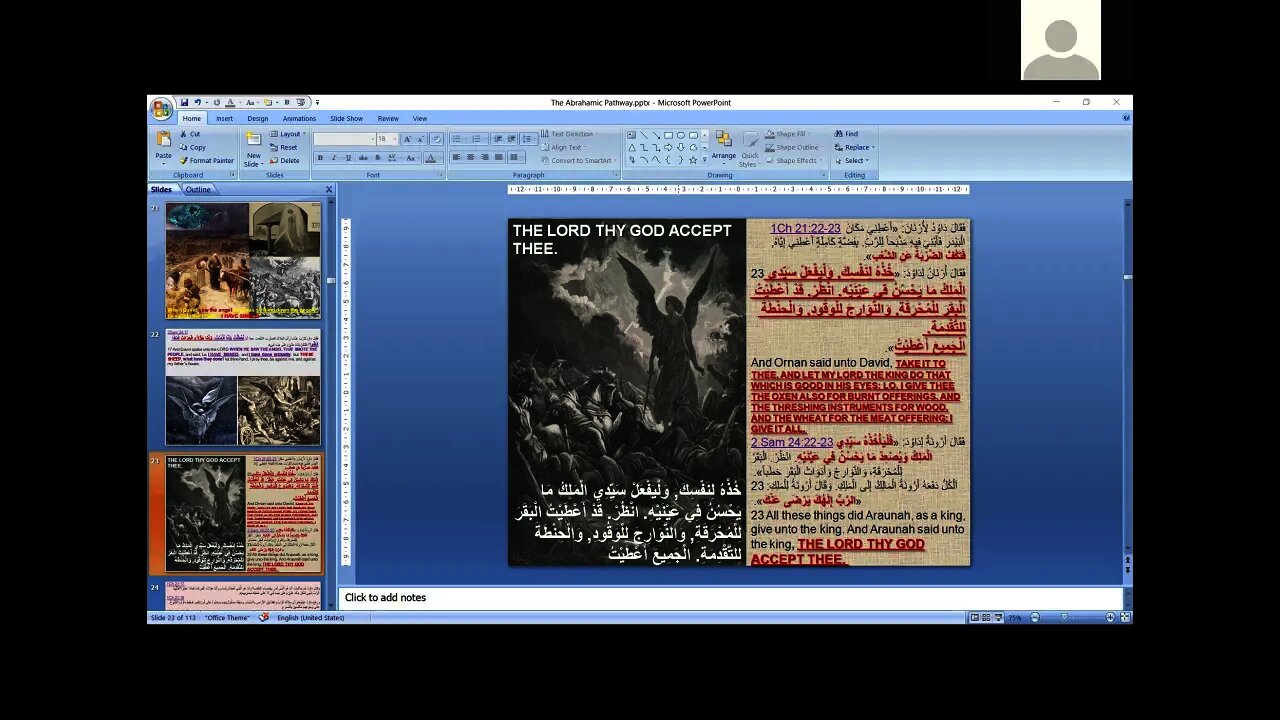Toggle Underline formatting
This screenshot has height=720, width=1280.
(348, 157)
